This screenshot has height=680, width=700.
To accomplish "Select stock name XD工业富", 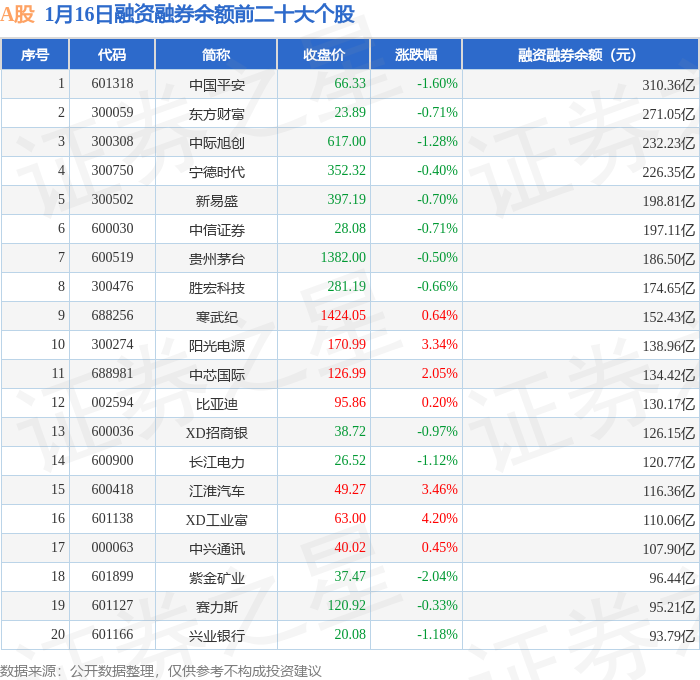I will click(217, 520).
